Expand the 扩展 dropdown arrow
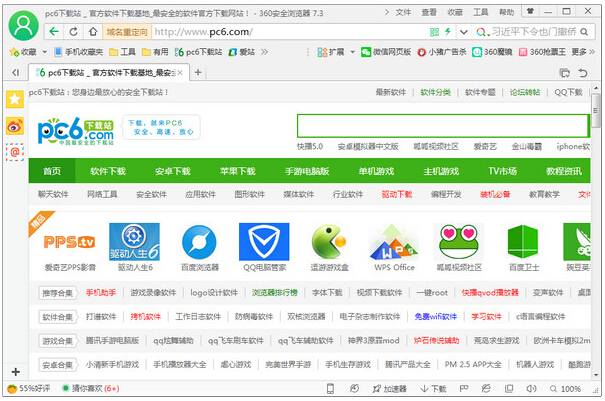This screenshot has width=605, height=401. pyautogui.click(x=352, y=52)
